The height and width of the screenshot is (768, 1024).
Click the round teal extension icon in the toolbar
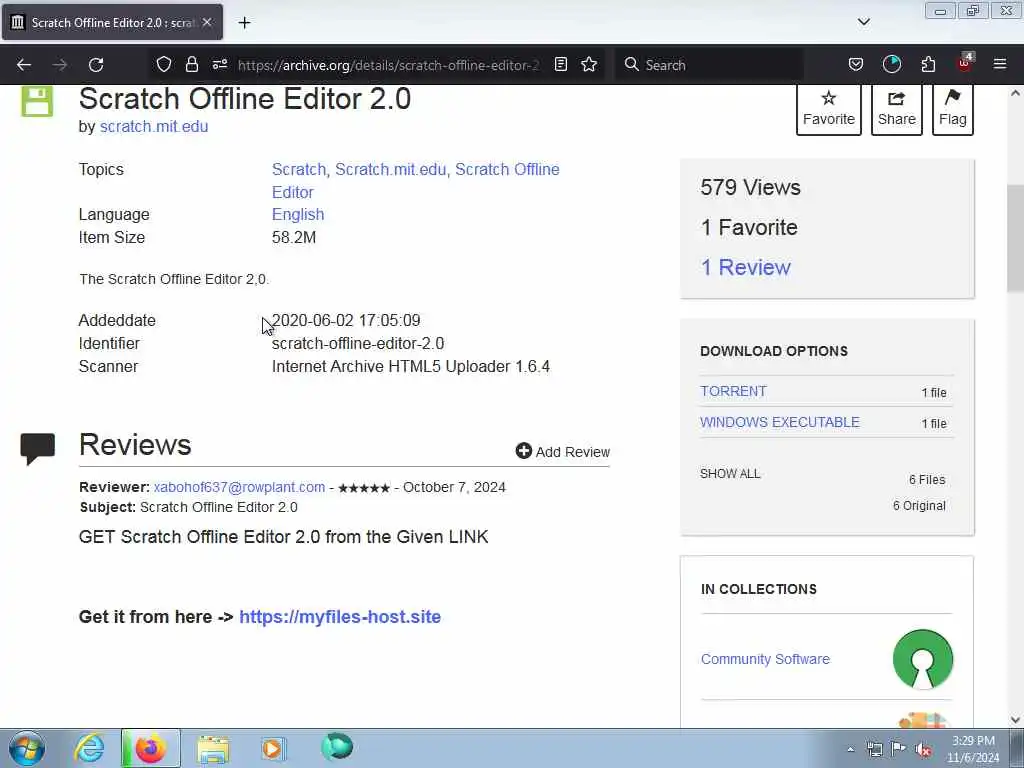891,64
